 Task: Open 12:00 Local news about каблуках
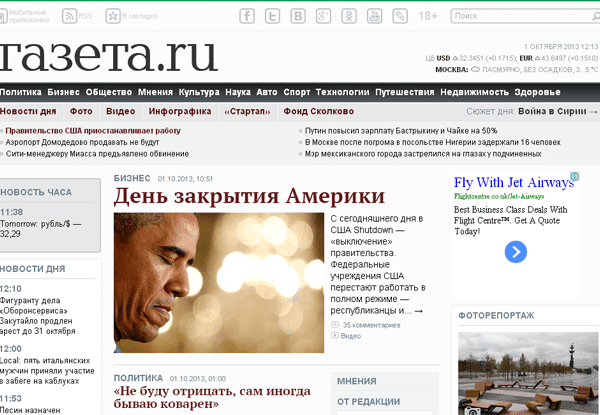(47, 371)
